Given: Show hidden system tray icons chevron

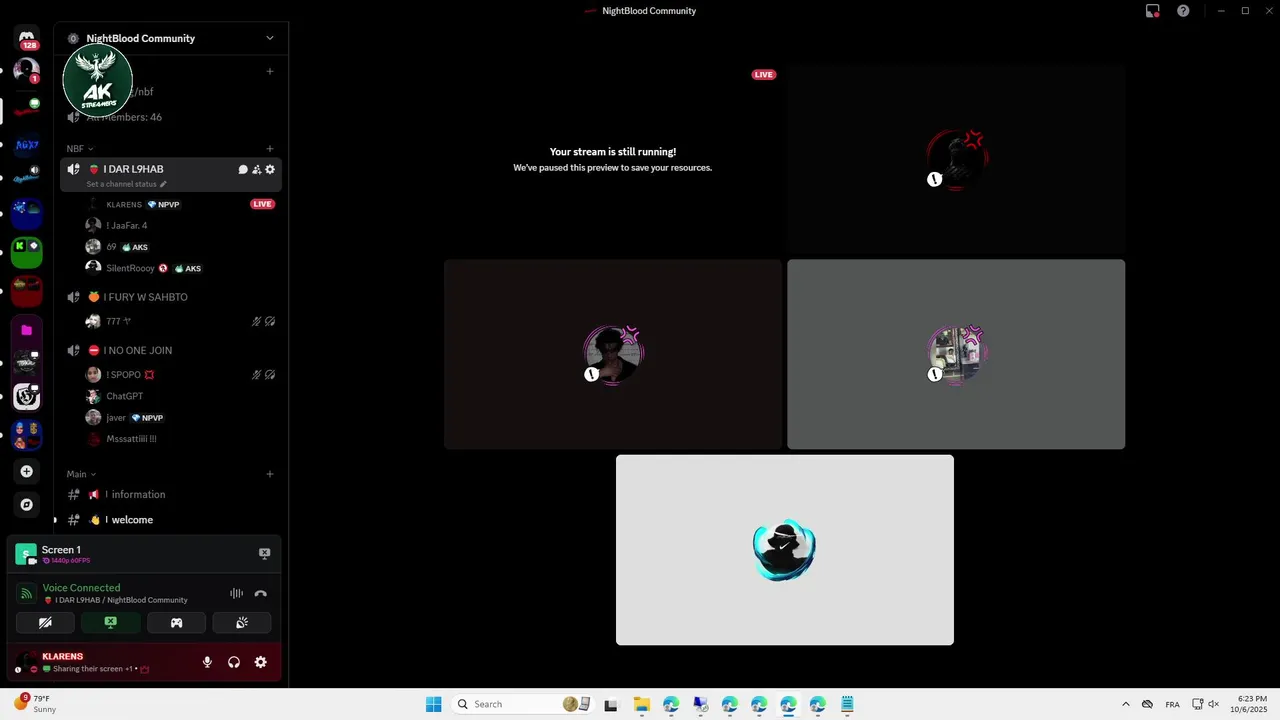Looking at the screenshot, I should 1126,704.
